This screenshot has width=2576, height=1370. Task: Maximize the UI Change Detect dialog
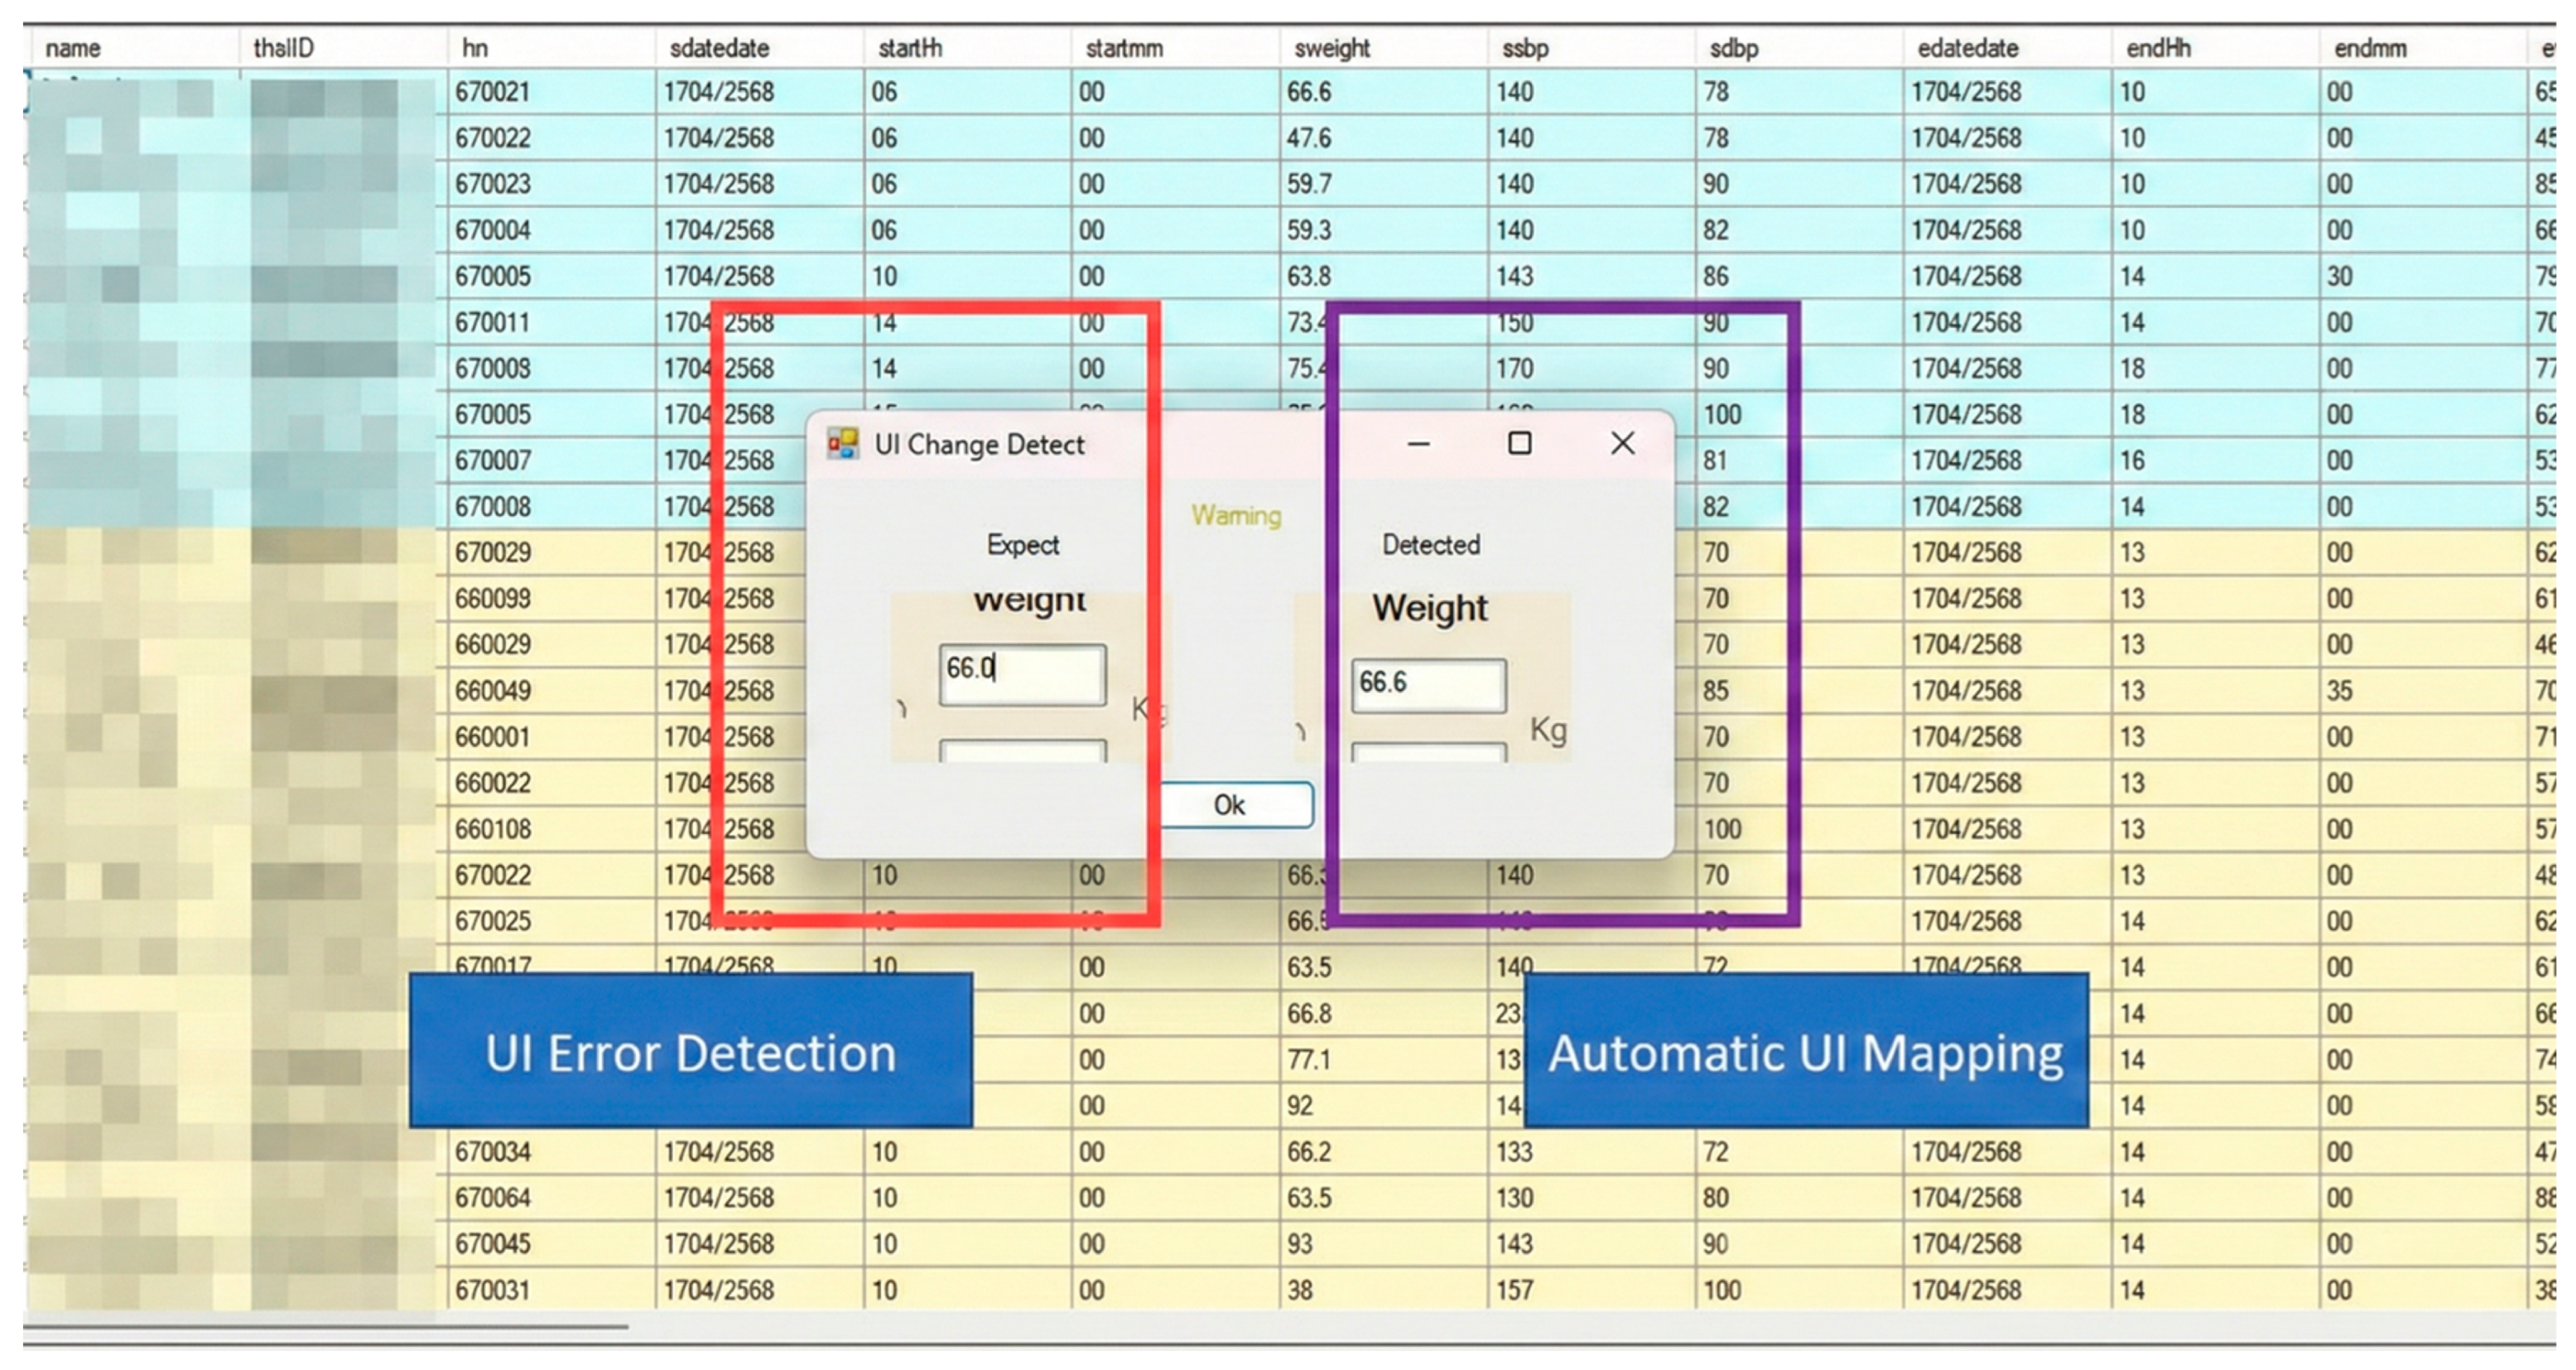coord(1519,443)
